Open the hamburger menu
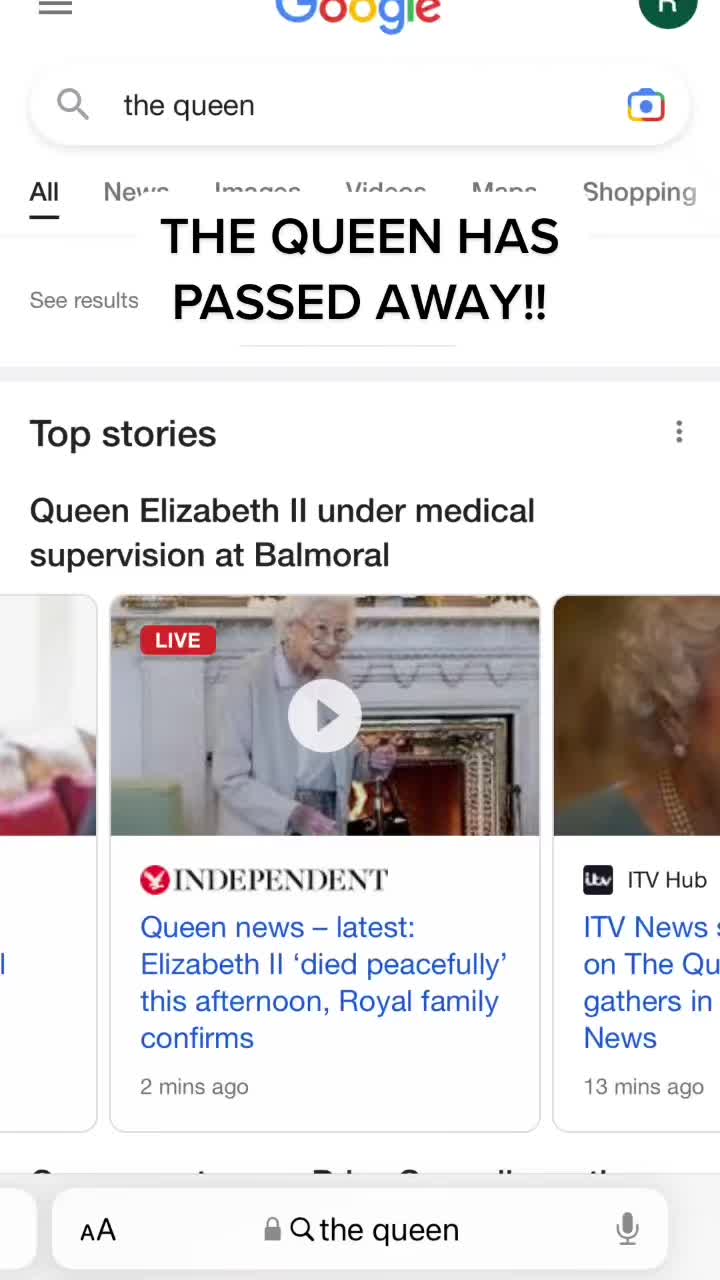 (55, 7)
